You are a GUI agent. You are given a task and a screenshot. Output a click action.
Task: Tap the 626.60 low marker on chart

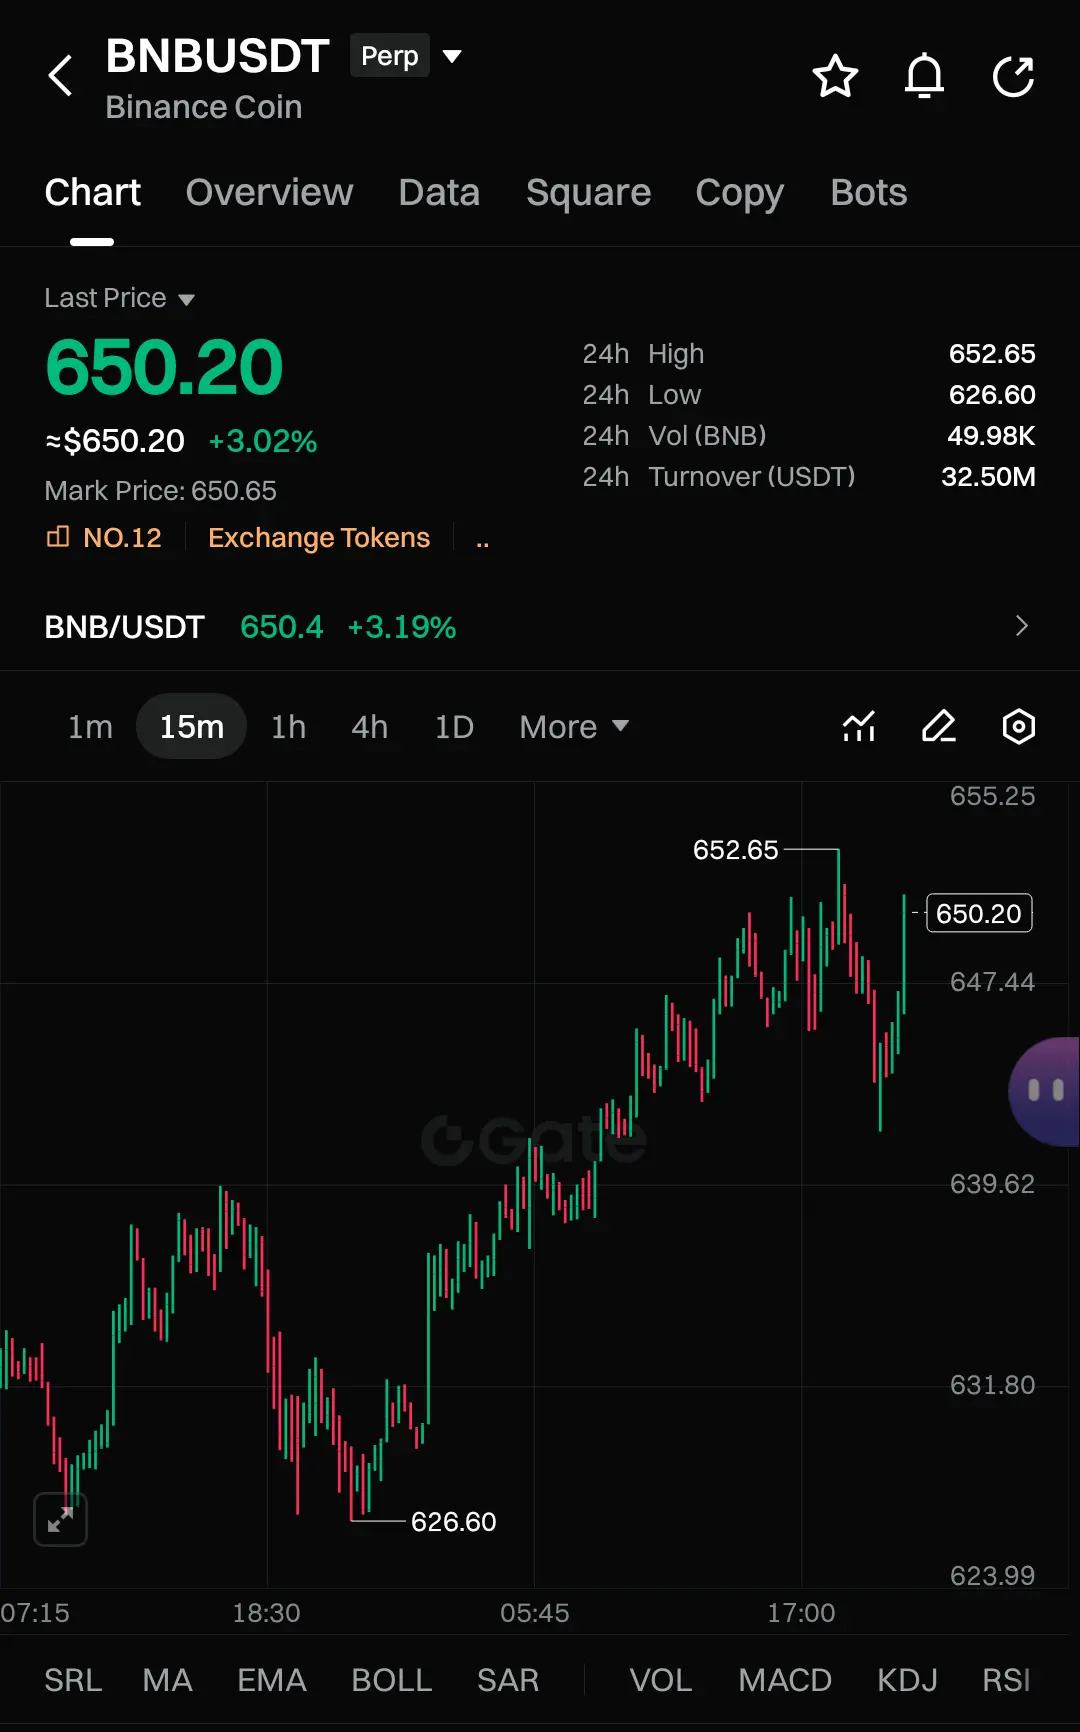[x=453, y=1522]
